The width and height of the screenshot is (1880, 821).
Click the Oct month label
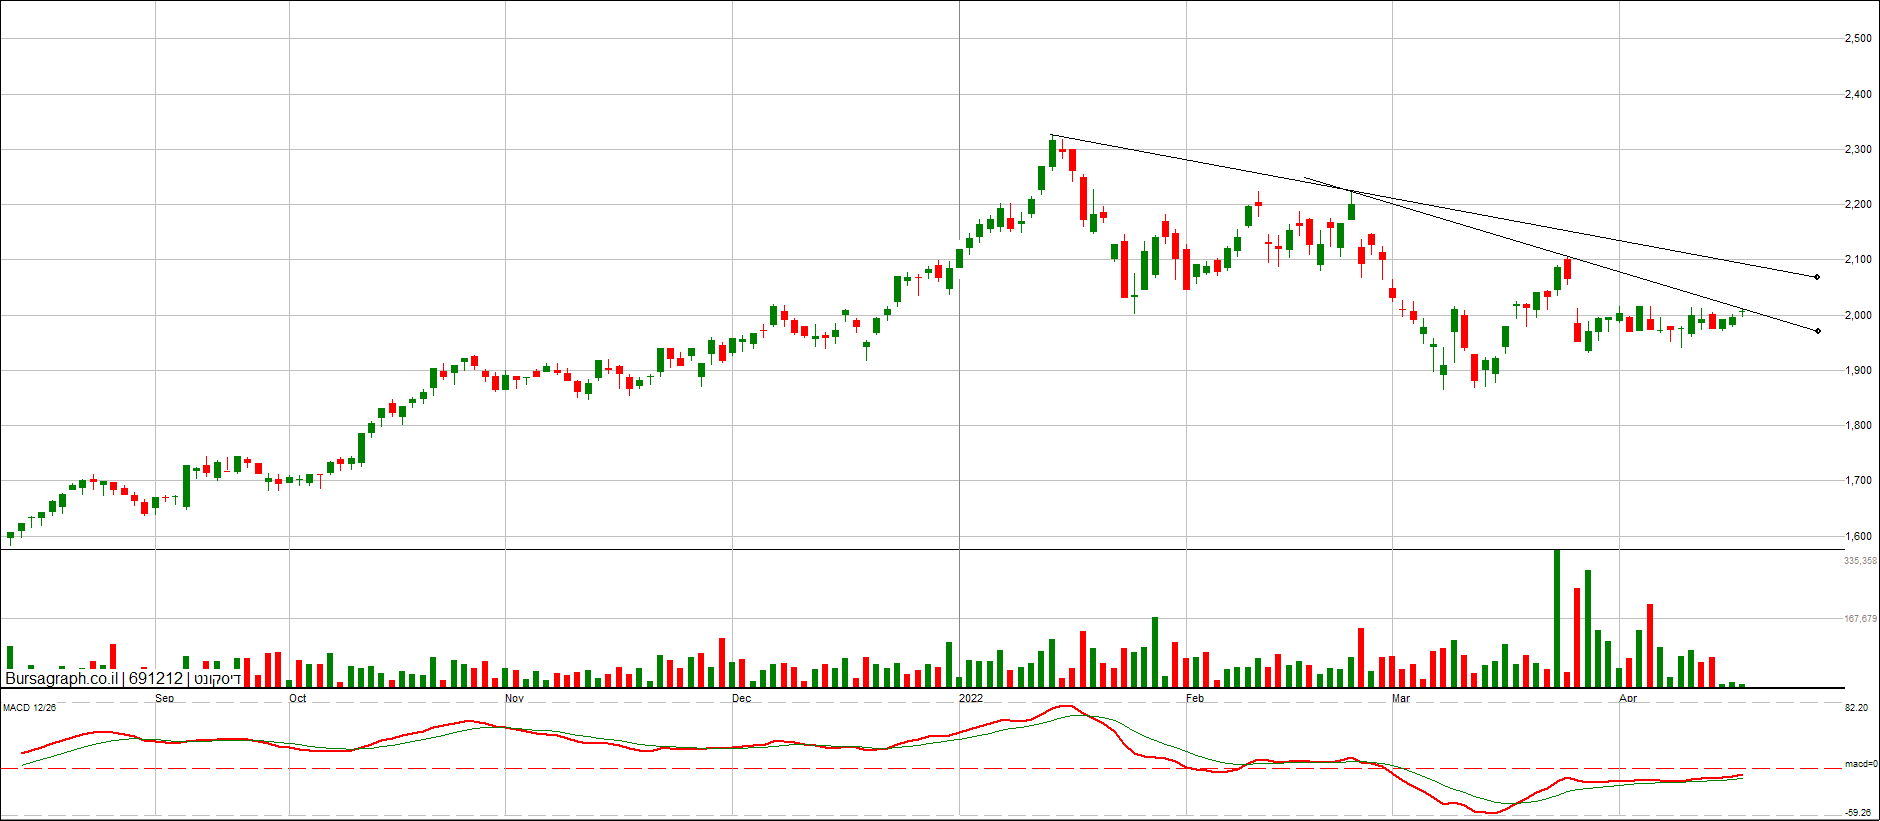tap(298, 698)
